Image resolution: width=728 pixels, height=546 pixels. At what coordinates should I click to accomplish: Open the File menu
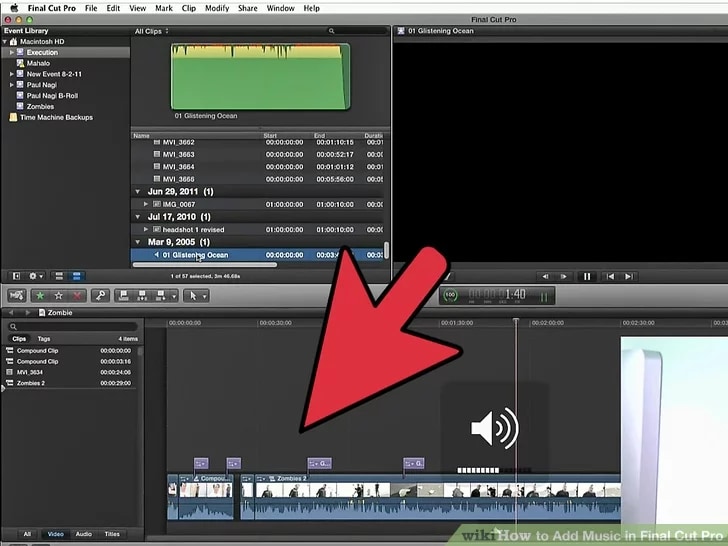pos(91,8)
